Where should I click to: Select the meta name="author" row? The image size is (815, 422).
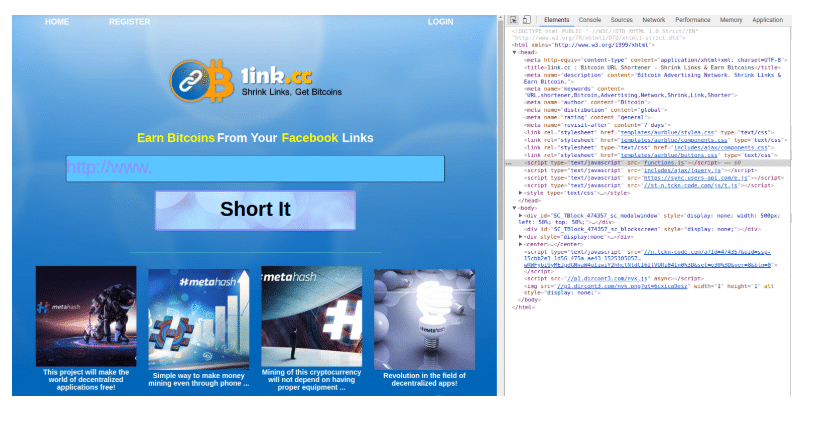click(x=587, y=102)
